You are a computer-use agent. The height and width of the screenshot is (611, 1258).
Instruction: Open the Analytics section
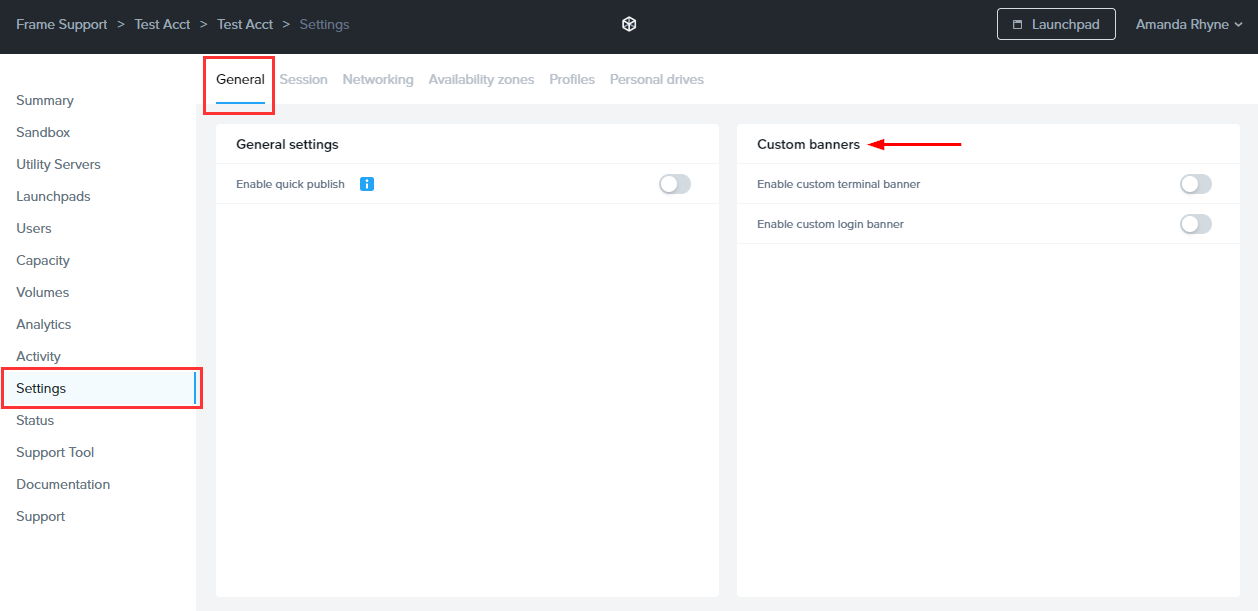pos(43,324)
